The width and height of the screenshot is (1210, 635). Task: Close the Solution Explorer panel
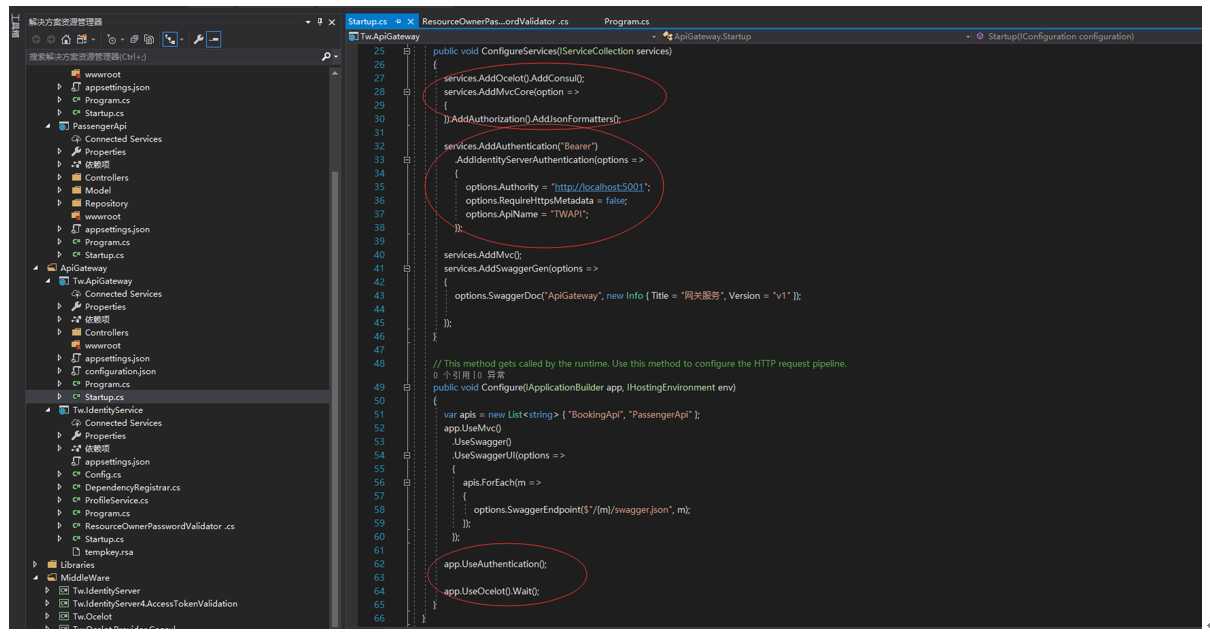pos(332,21)
